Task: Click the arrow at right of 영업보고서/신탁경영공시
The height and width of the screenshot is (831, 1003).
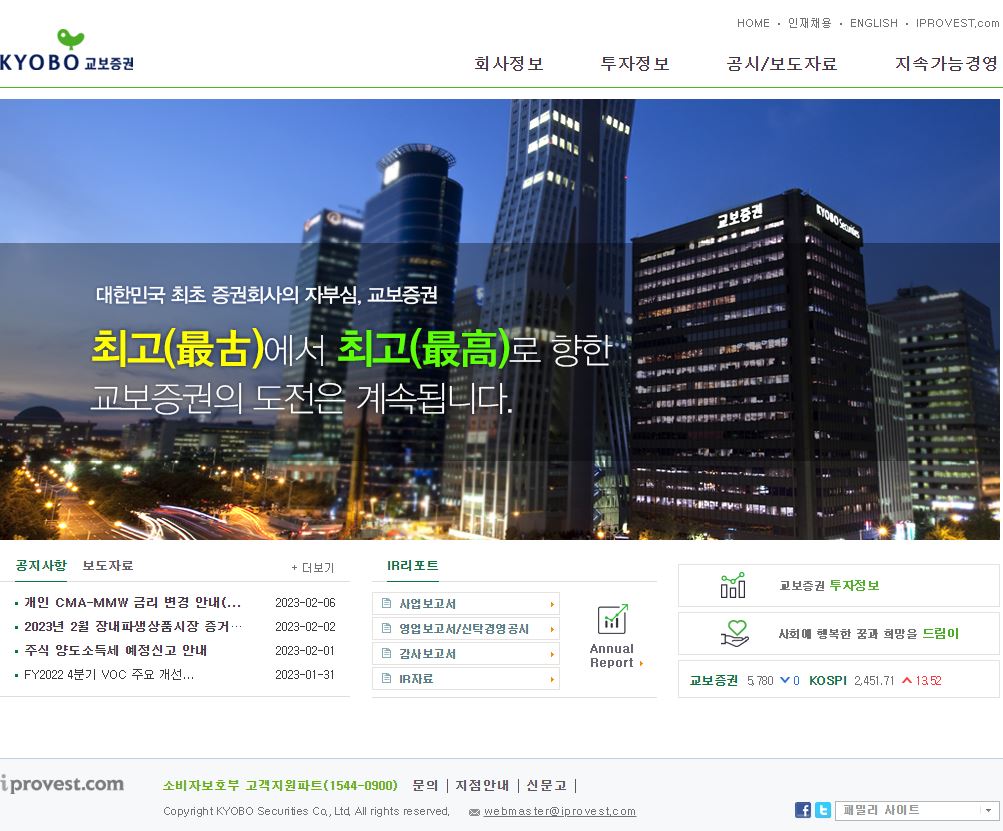Action: click(551, 629)
